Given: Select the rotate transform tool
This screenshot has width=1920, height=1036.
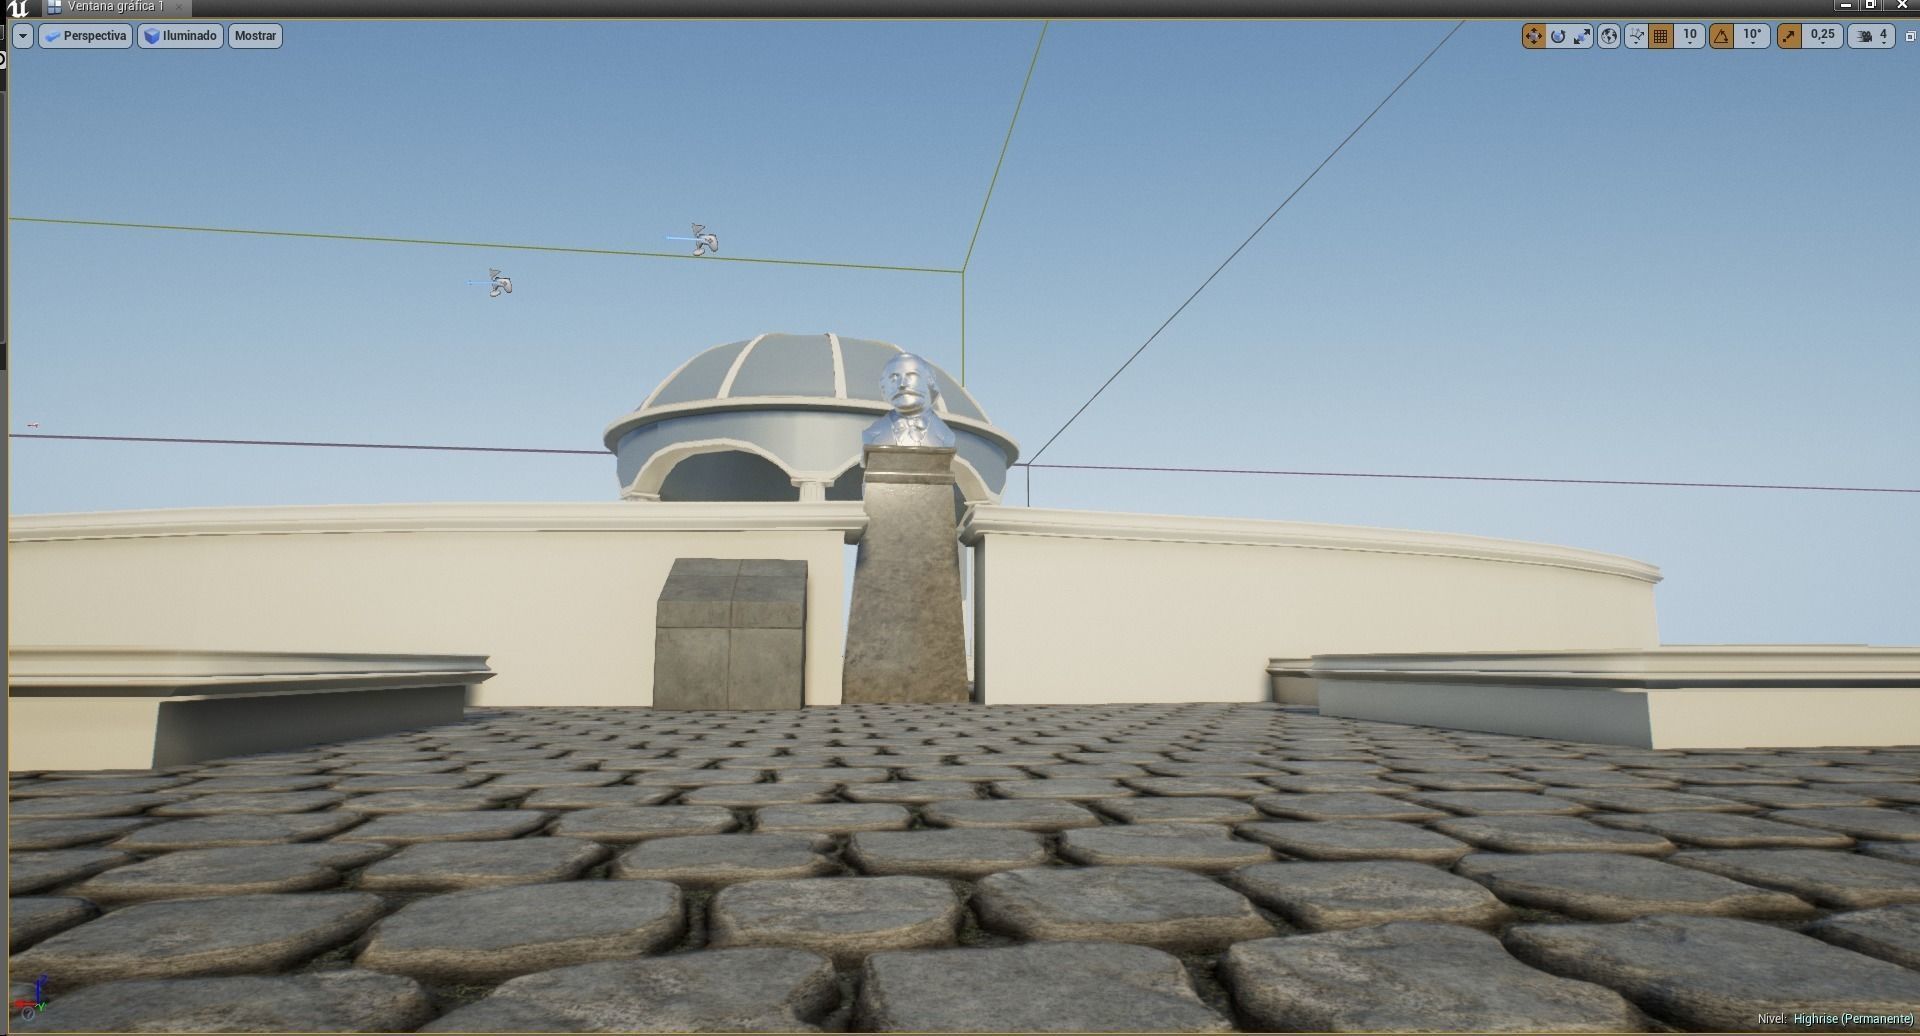Looking at the screenshot, I should [1558, 36].
